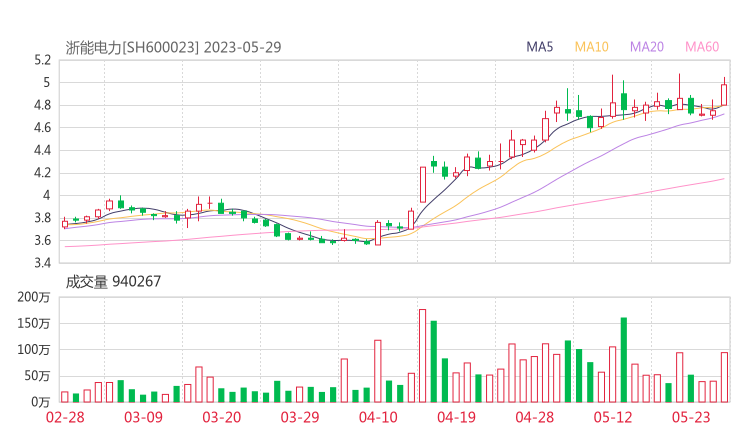Click the 50万 volume axis label
Screen dimensions: 740x440
[37, 376]
